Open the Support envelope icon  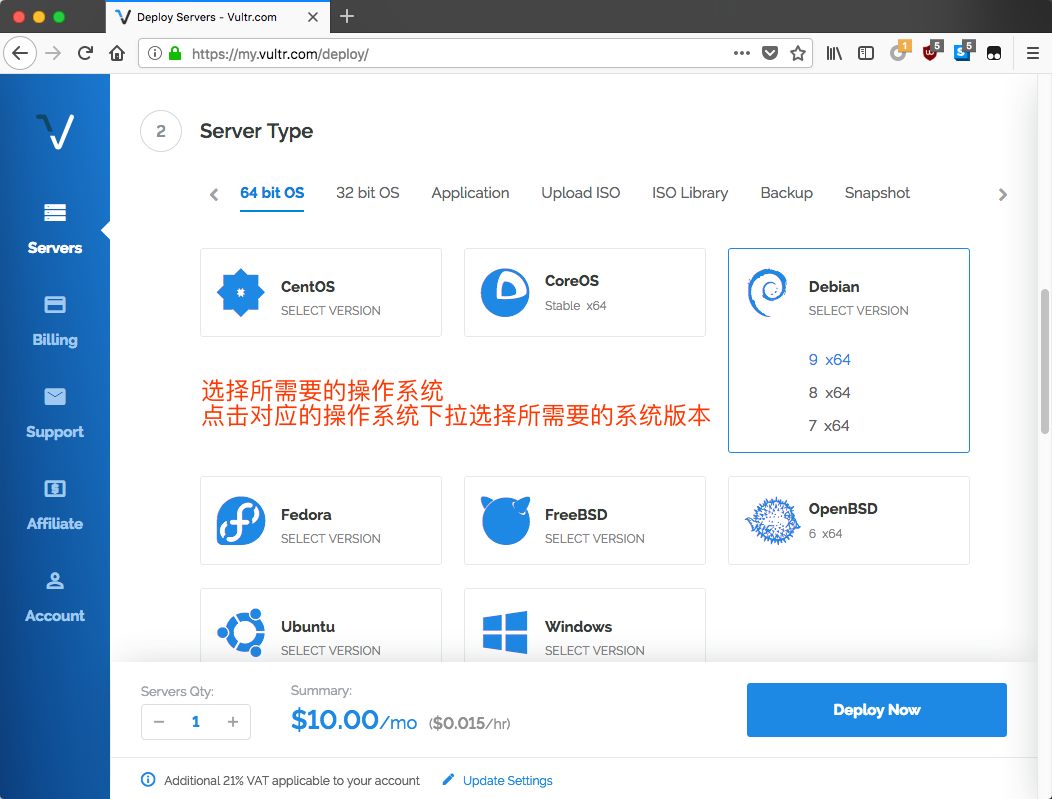[x=55, y=396]
